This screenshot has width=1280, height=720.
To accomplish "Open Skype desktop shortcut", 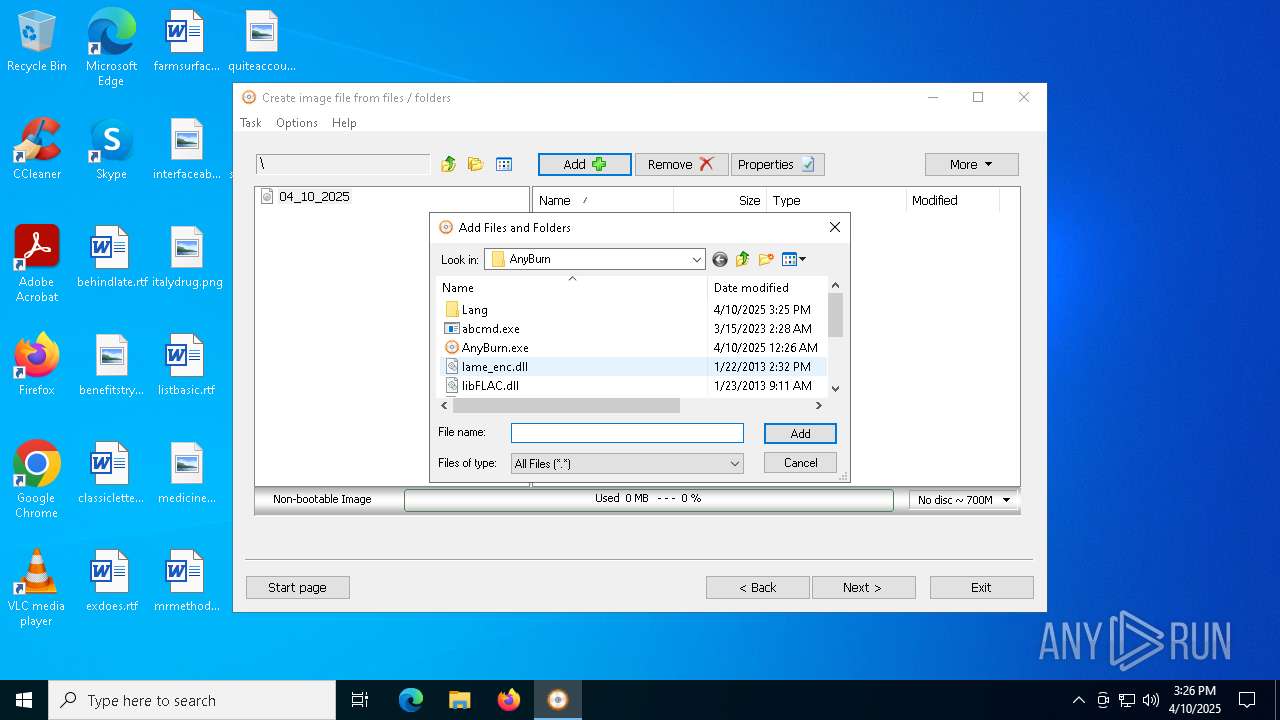I will [x=111, y=149].
